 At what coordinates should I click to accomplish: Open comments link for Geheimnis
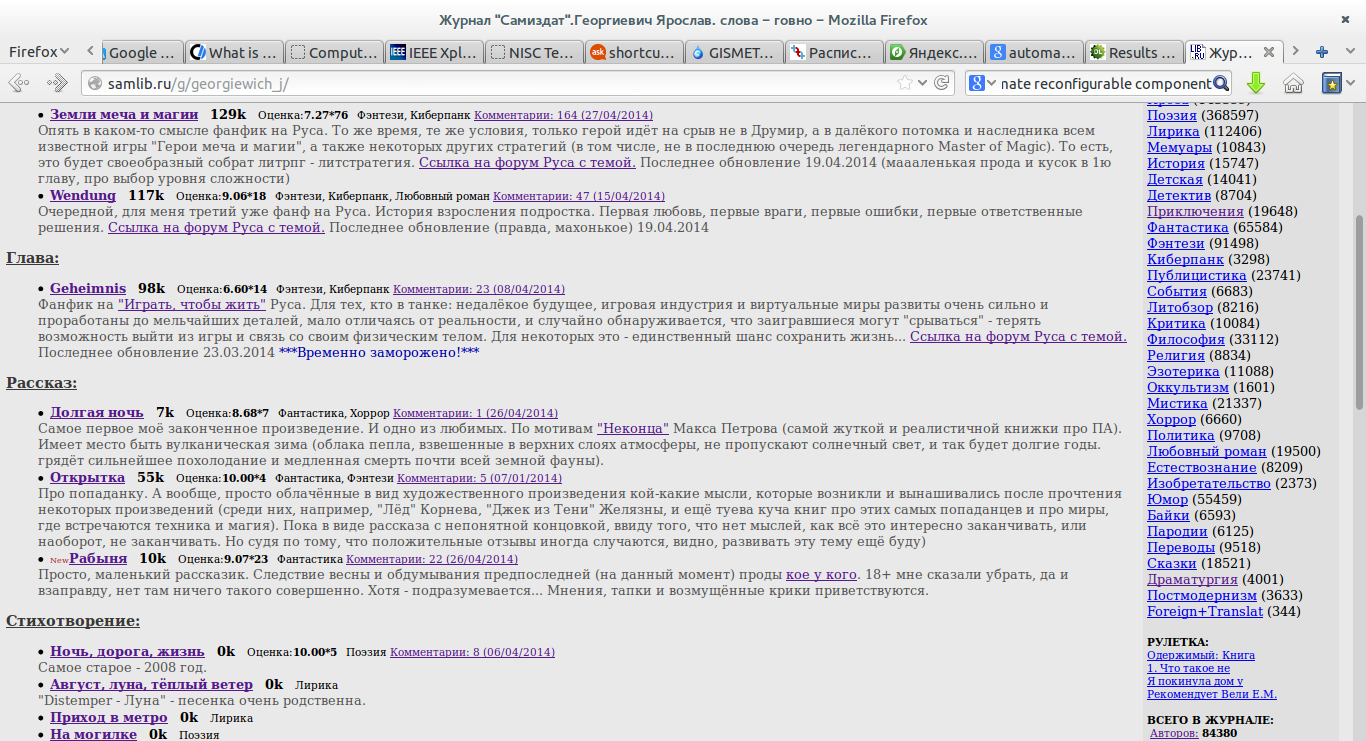(478, 289)
